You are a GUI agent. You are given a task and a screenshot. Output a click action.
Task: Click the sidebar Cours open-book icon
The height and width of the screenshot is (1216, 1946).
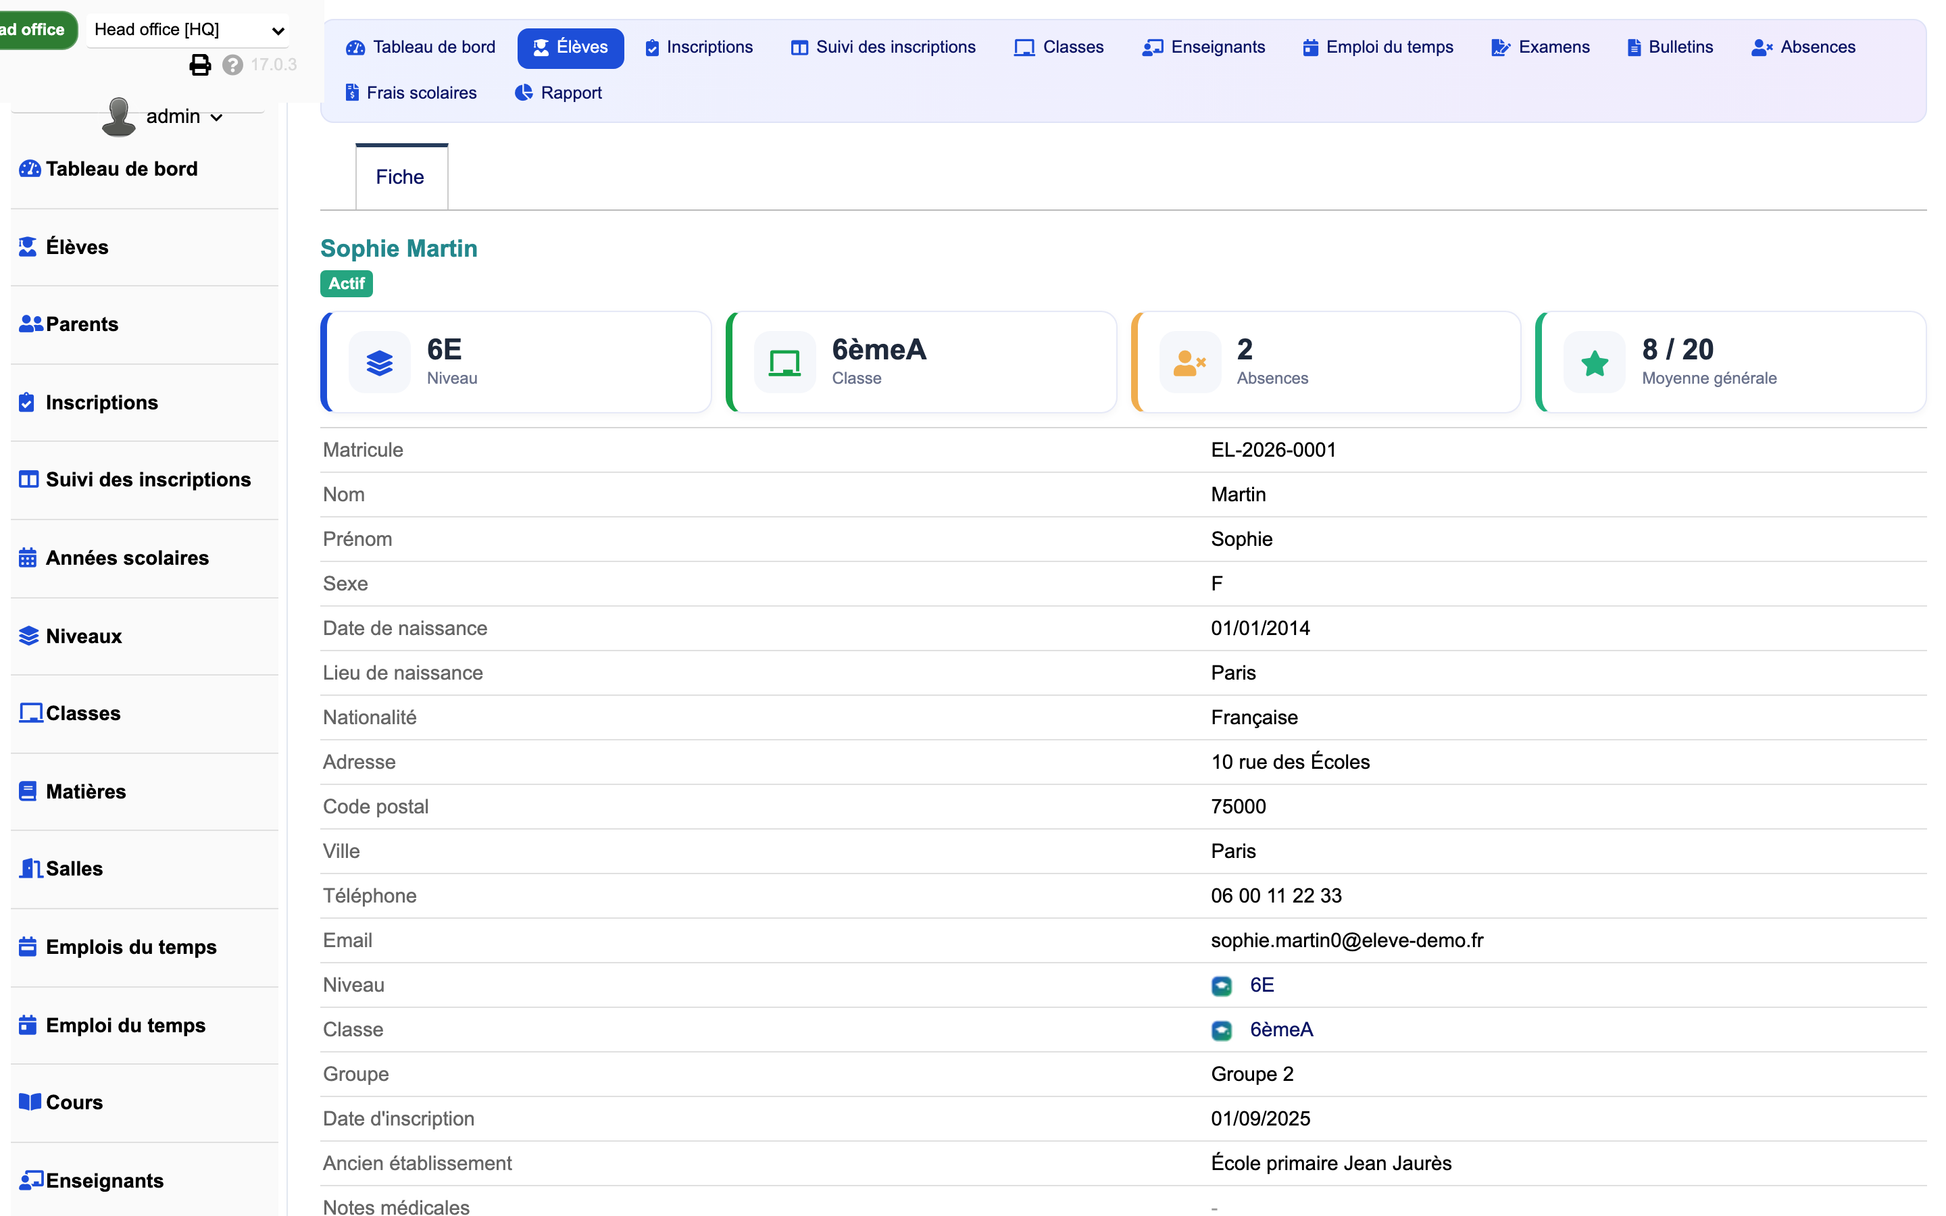30,1102
